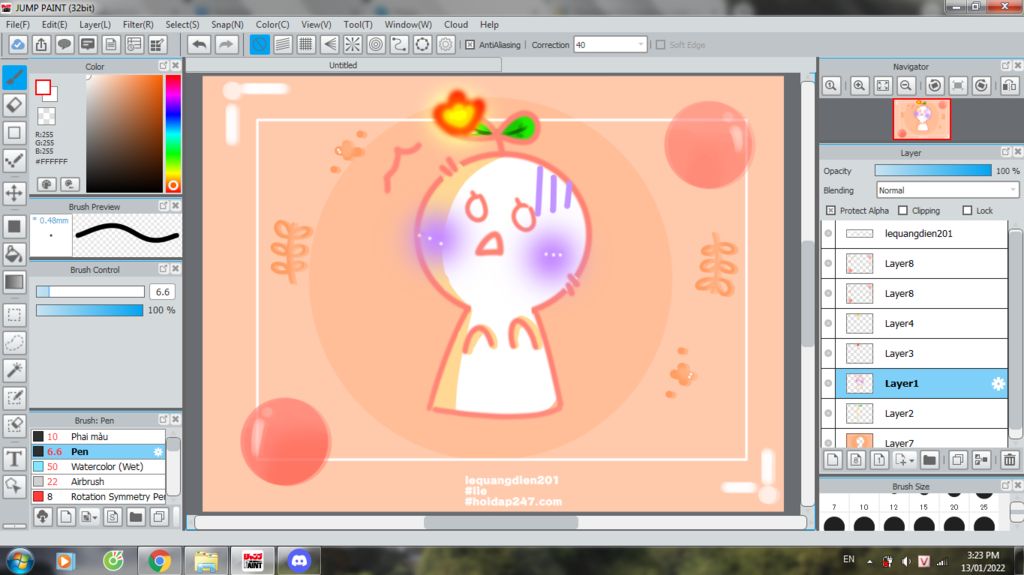The image size is (1024, 575).
Task: Select the Watercolor (Wet) brush
Action: [x=98, y=467]
